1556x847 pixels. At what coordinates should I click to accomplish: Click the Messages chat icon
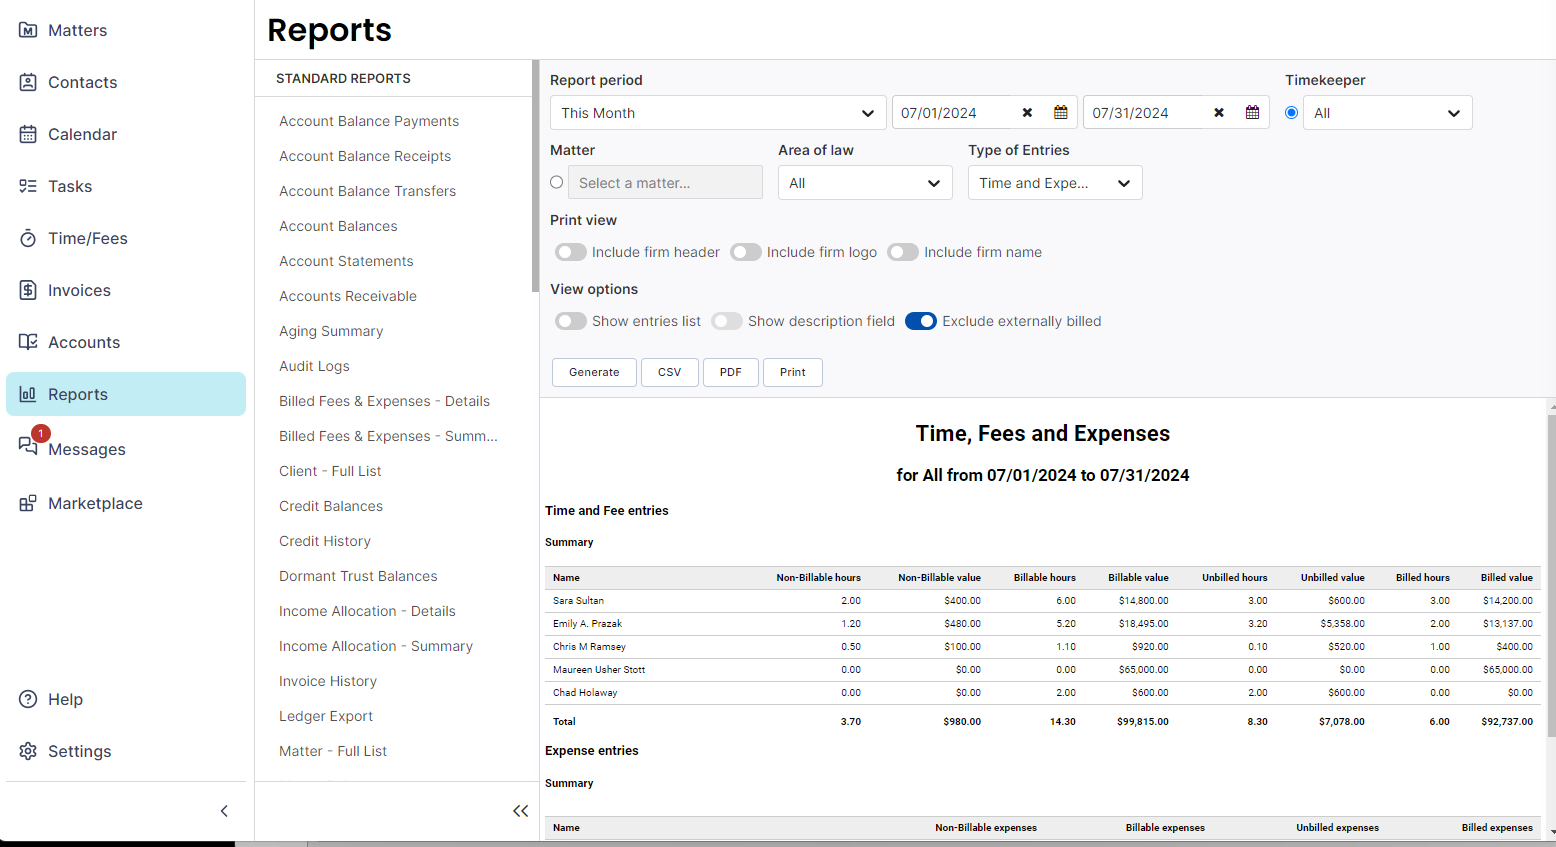(x=28, y=446)
